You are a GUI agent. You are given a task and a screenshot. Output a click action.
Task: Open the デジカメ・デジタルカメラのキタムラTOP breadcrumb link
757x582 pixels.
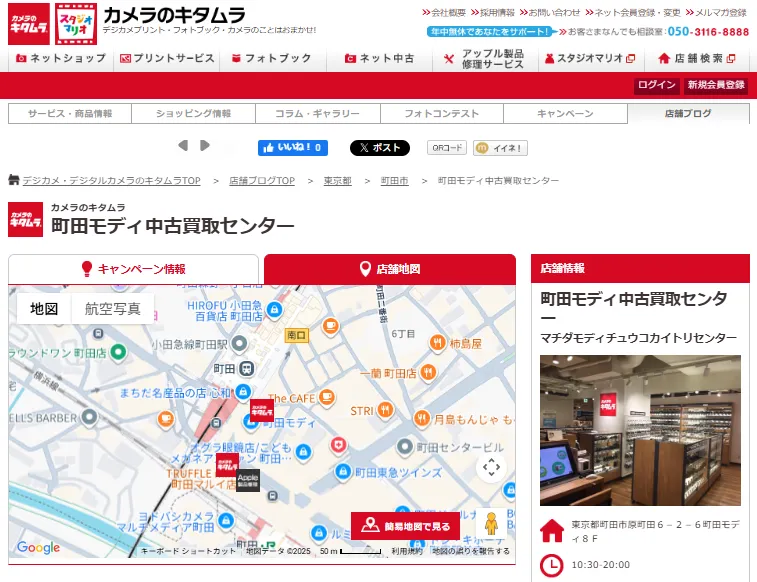tap(112, 180)
